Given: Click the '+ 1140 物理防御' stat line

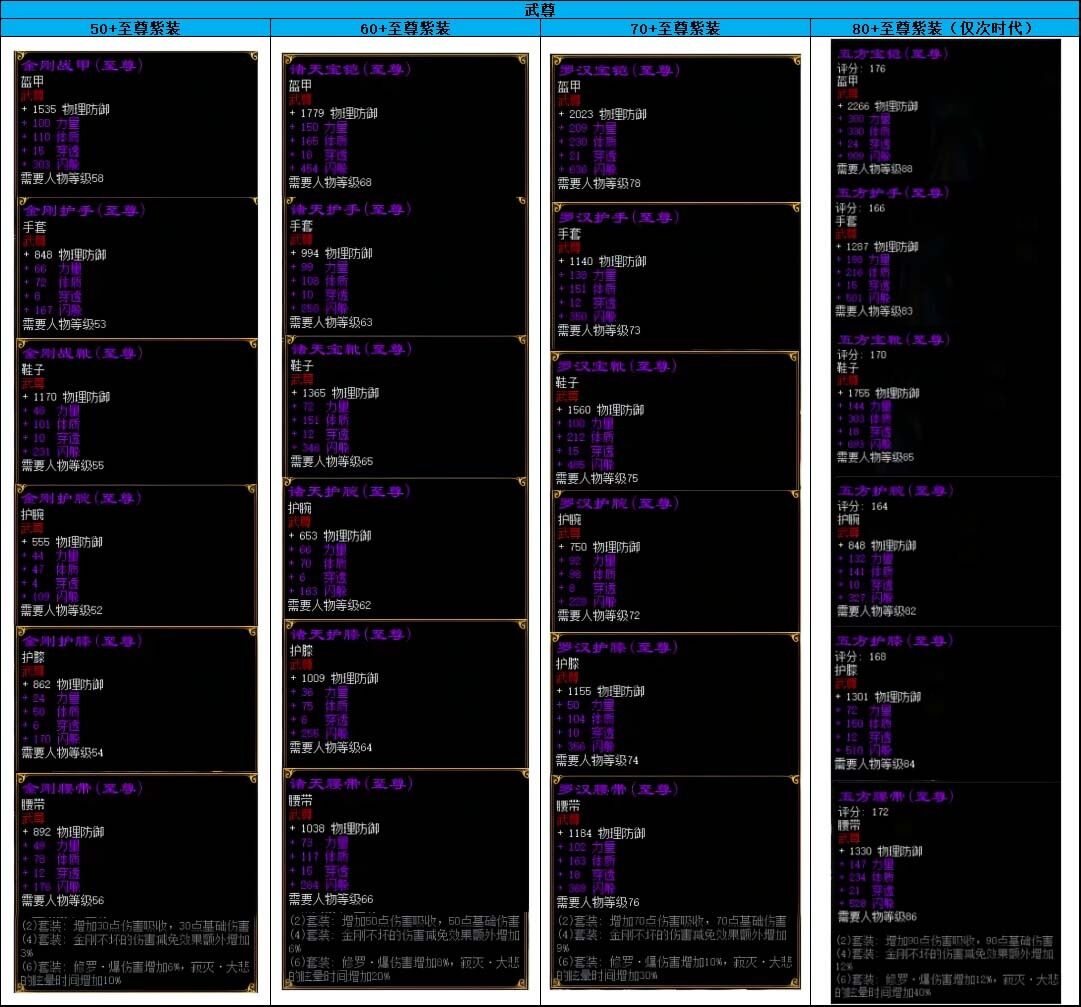Looking at the screenshot, I should click(602, 261).
